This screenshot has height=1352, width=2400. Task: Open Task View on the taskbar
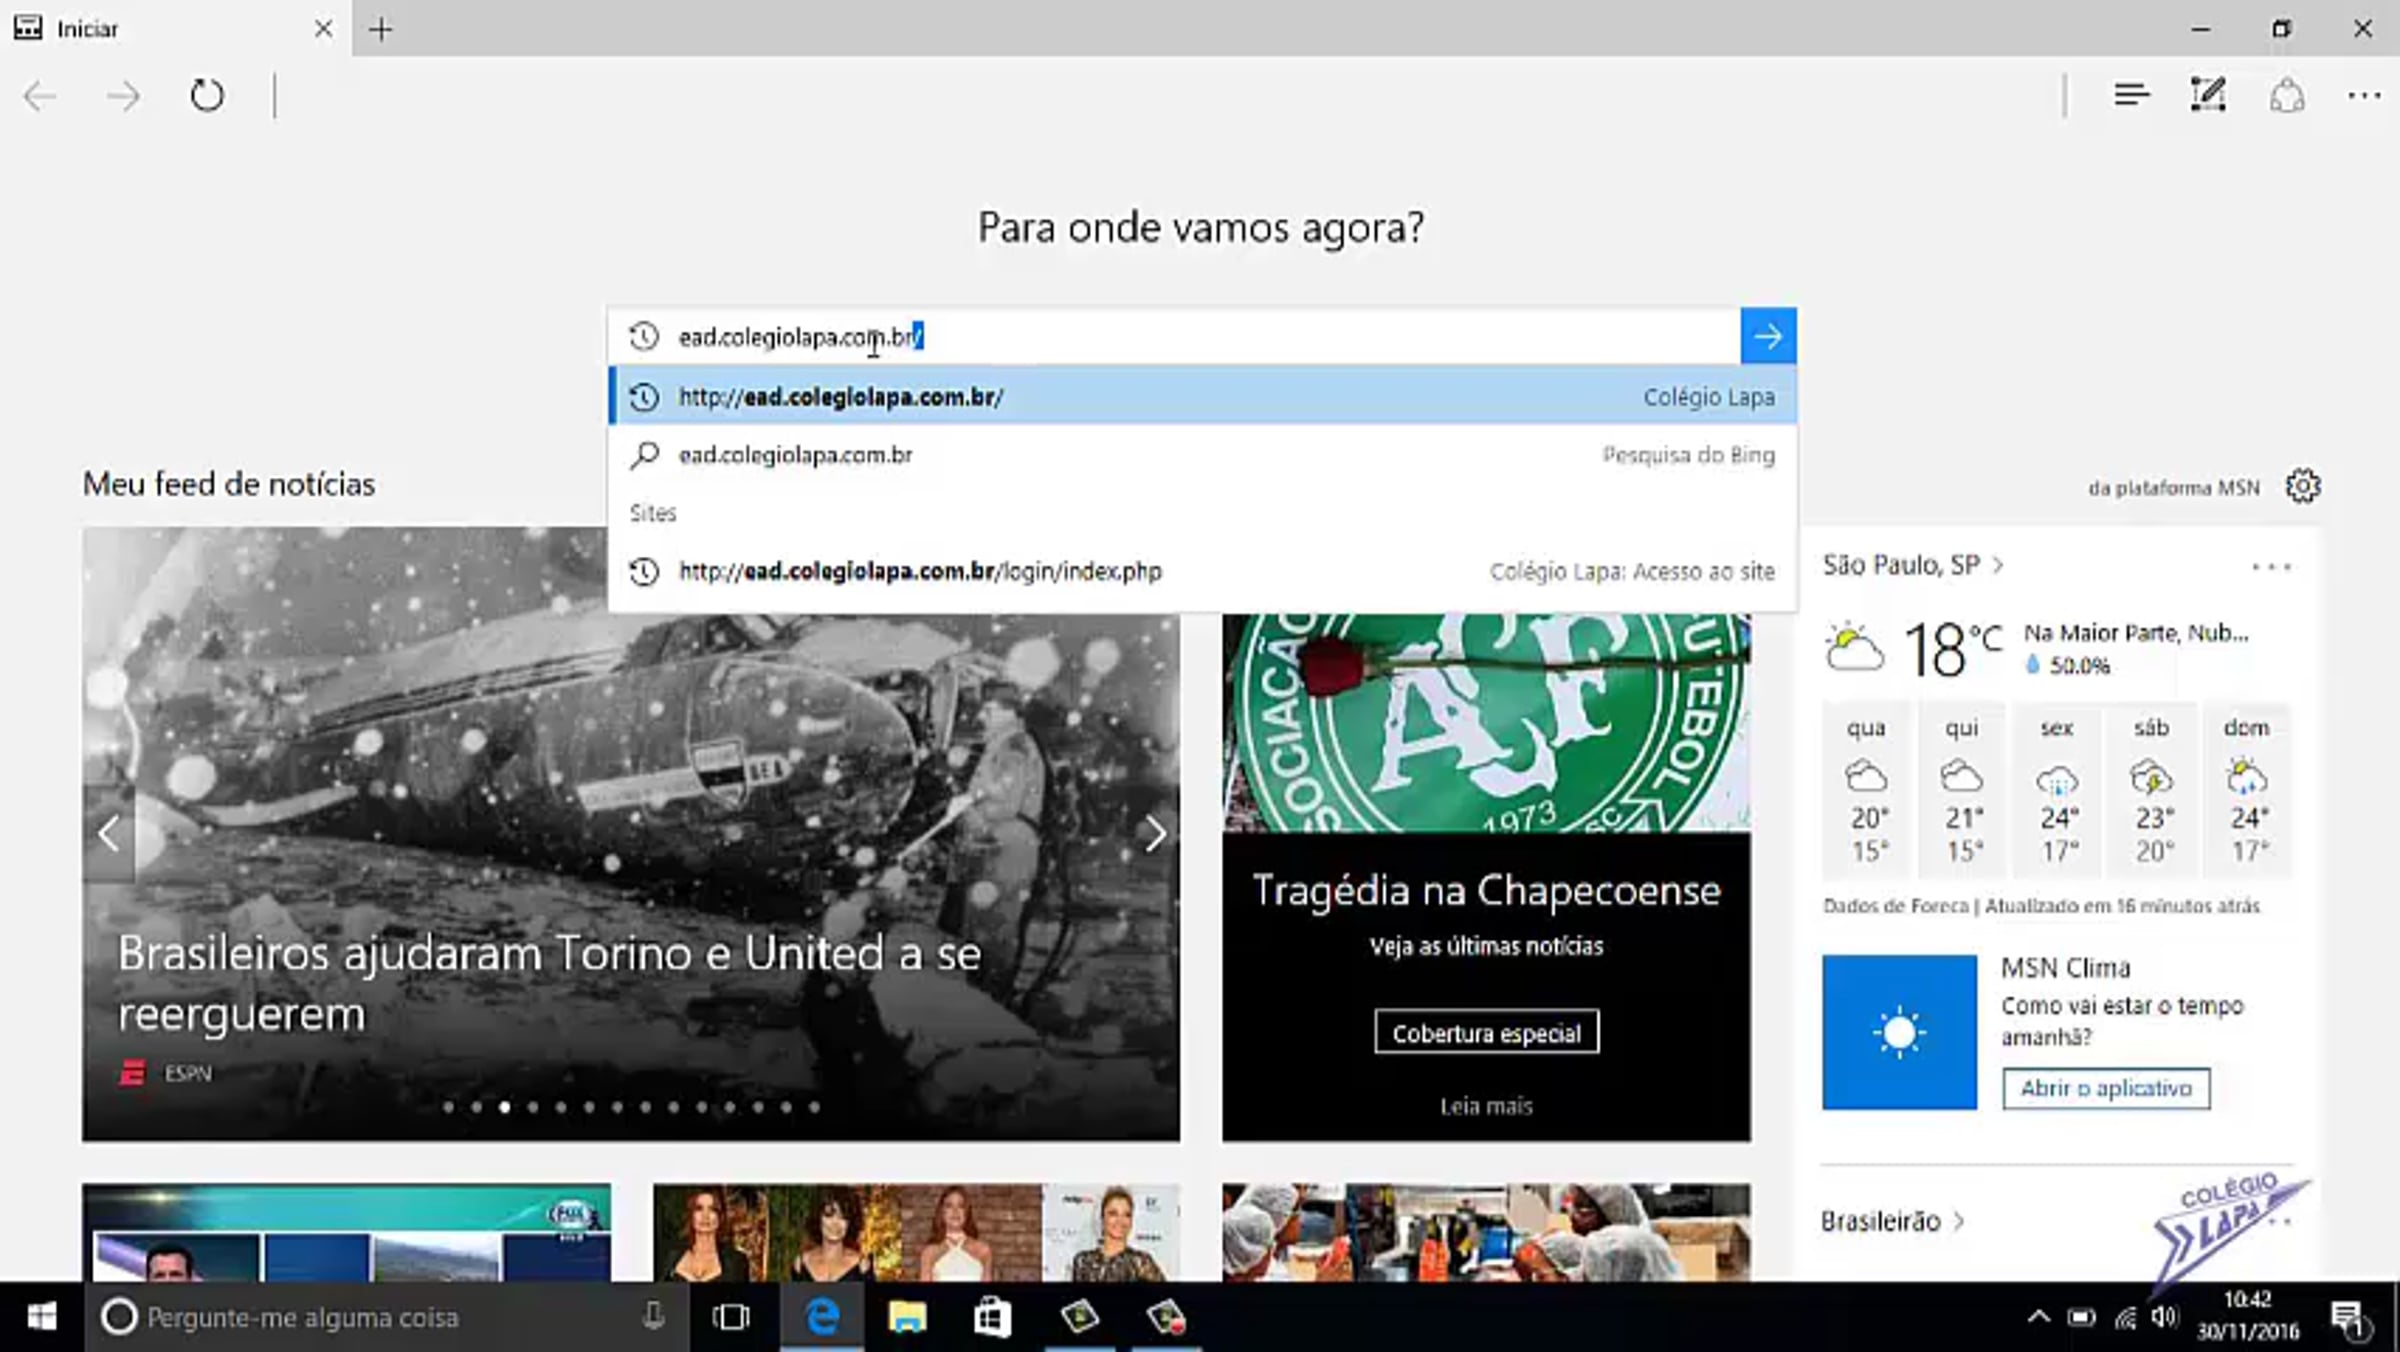pos(731,1317)
